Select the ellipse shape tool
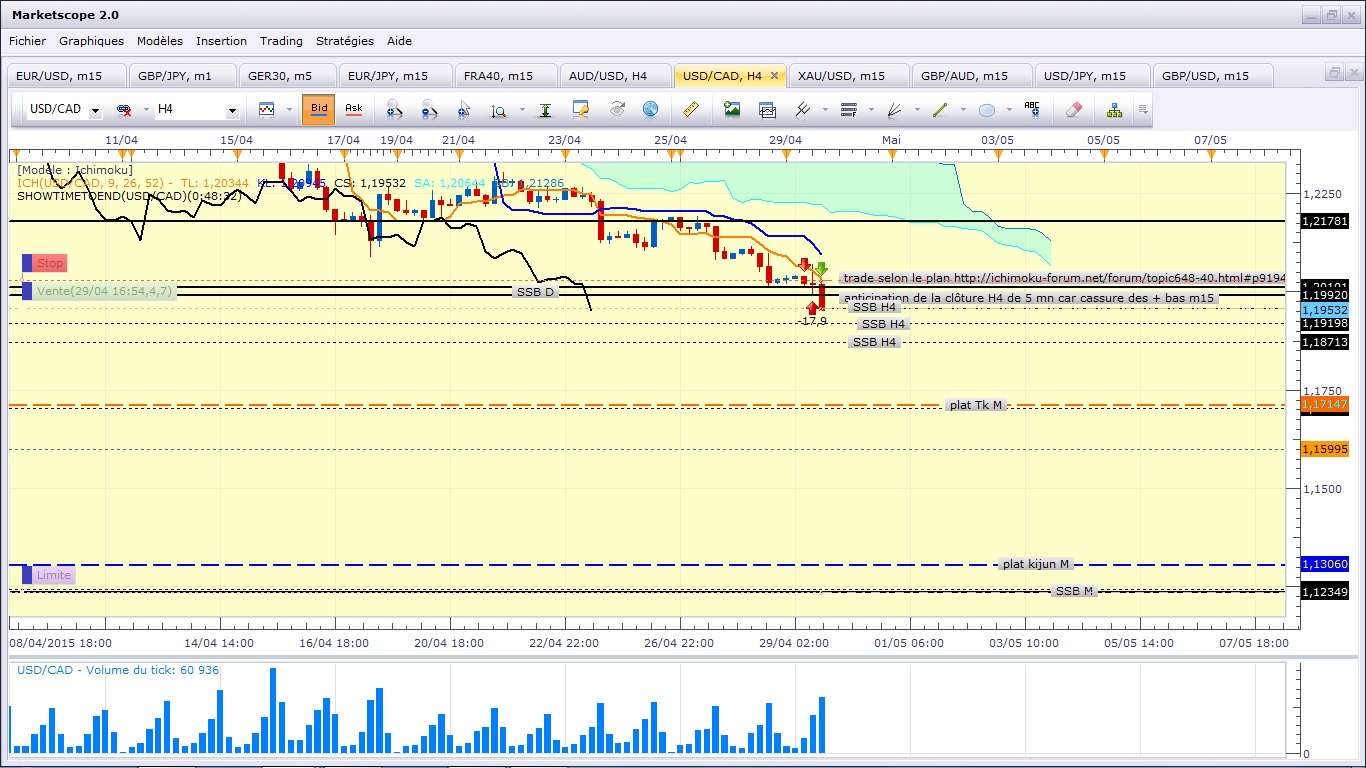The image size is (1366, 768). (x=987, y=109)
